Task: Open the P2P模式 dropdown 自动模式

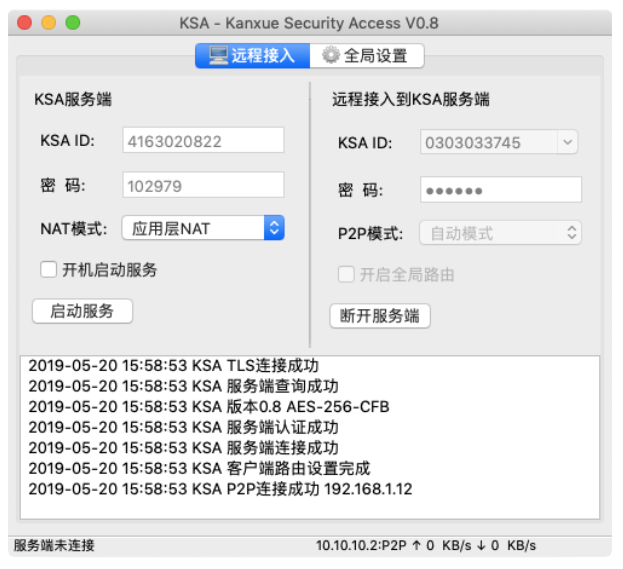Action: click(x=501, y=233)
